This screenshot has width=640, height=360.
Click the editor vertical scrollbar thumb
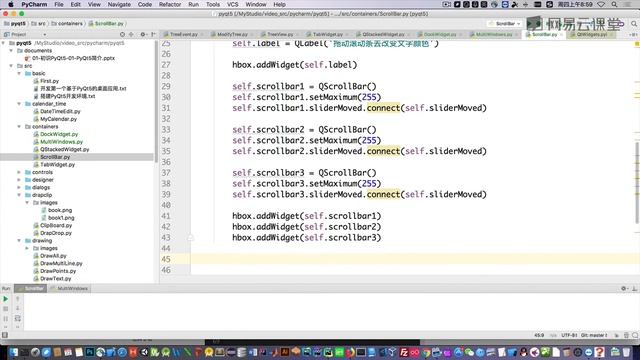[637, 182]
